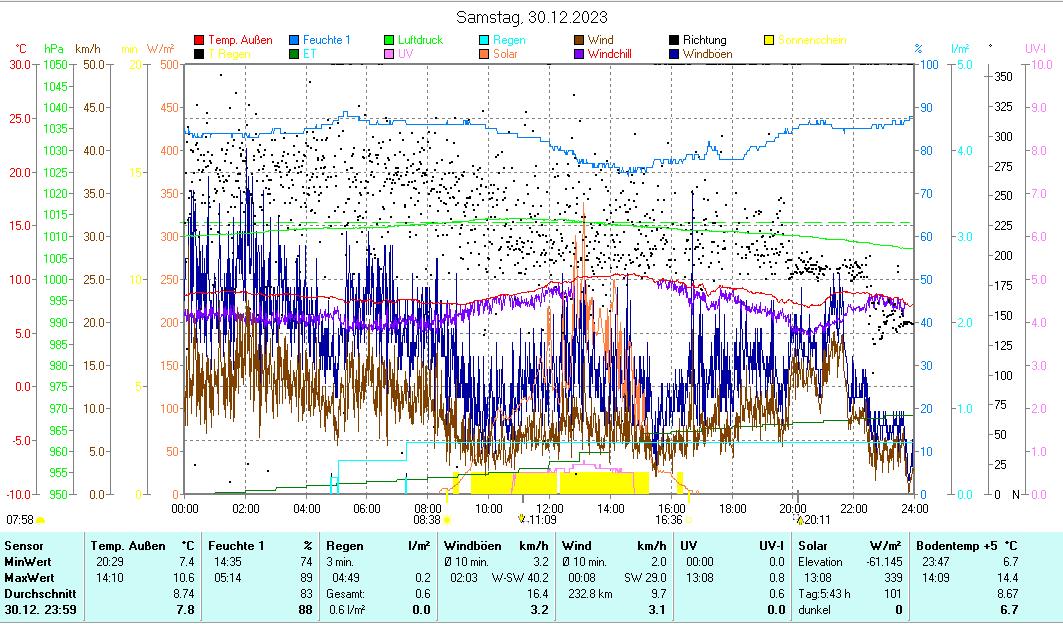This screenshot has width=1063, height=624.
Task: Click the pink UV legend square
Action: click(390, 54)
